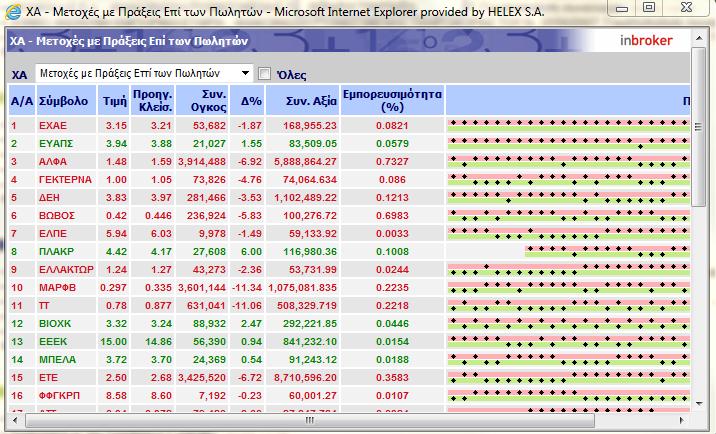Select the ΕΕΕΚ symbol
This screenshot has height=434, width=716.
[x=53, y=341]
